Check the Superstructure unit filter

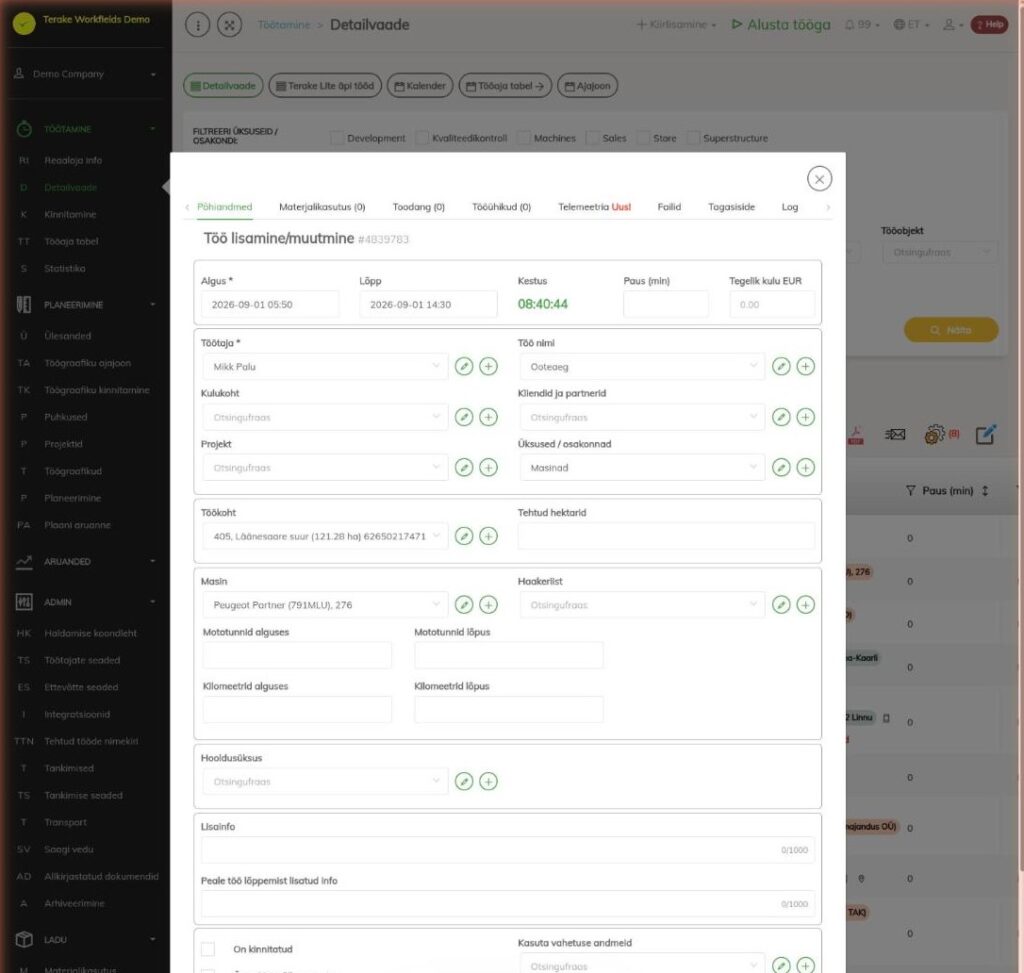694,138
